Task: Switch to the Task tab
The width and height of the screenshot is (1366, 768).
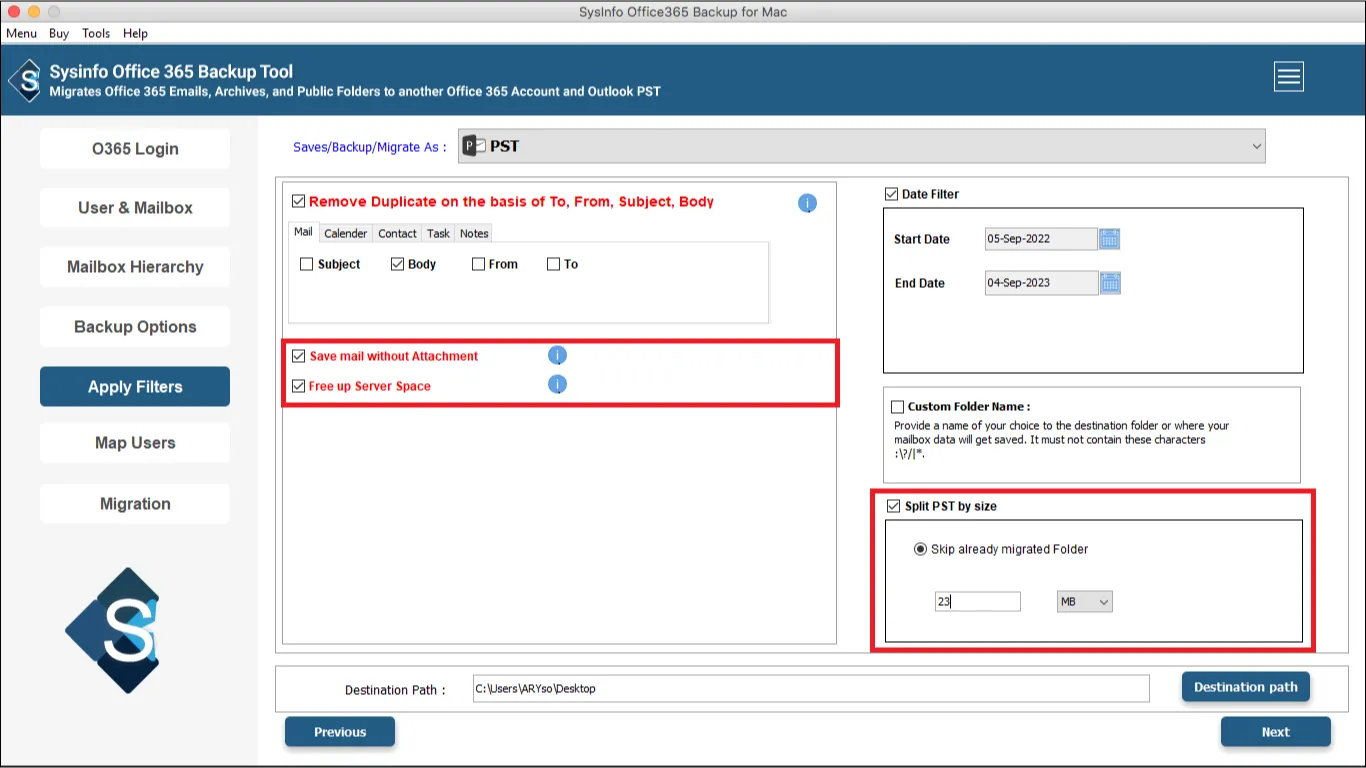Action: [x=438, y=233]
